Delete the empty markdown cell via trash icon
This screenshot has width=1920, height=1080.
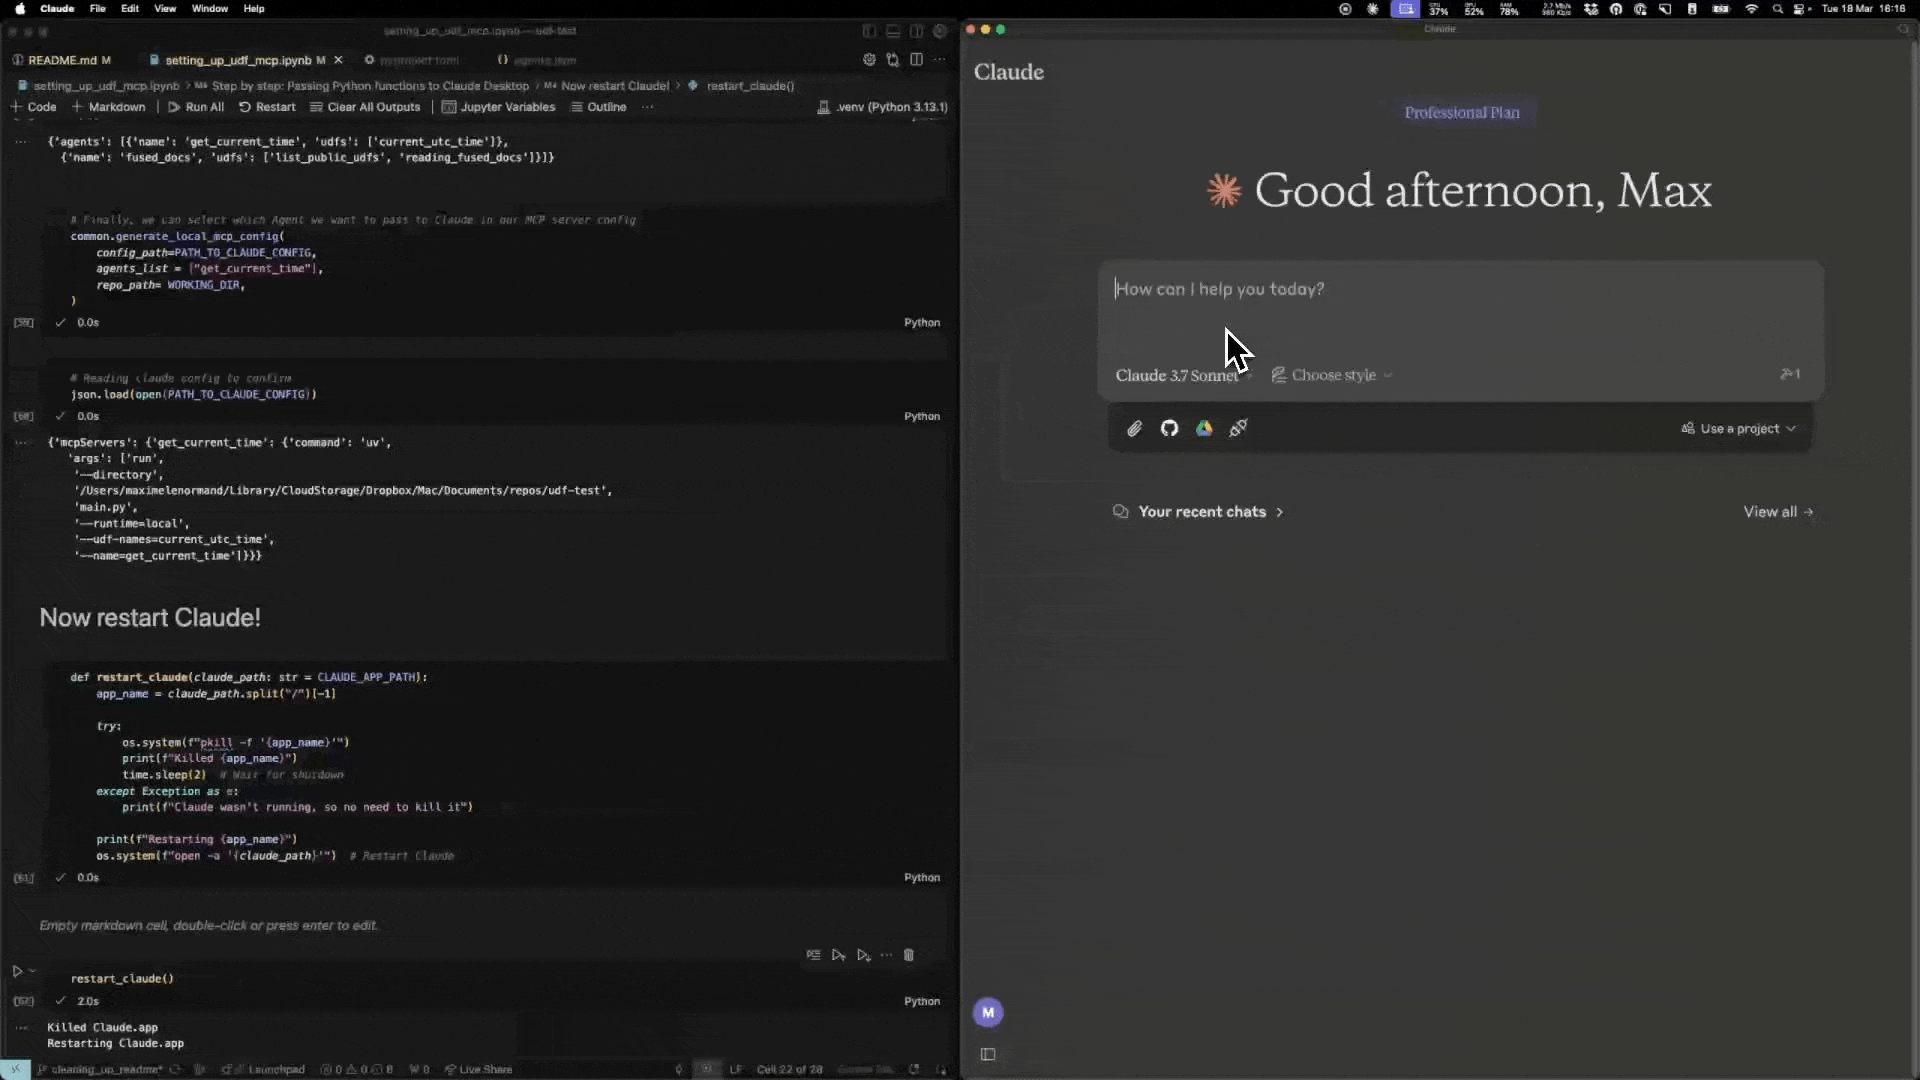point(909,955)
